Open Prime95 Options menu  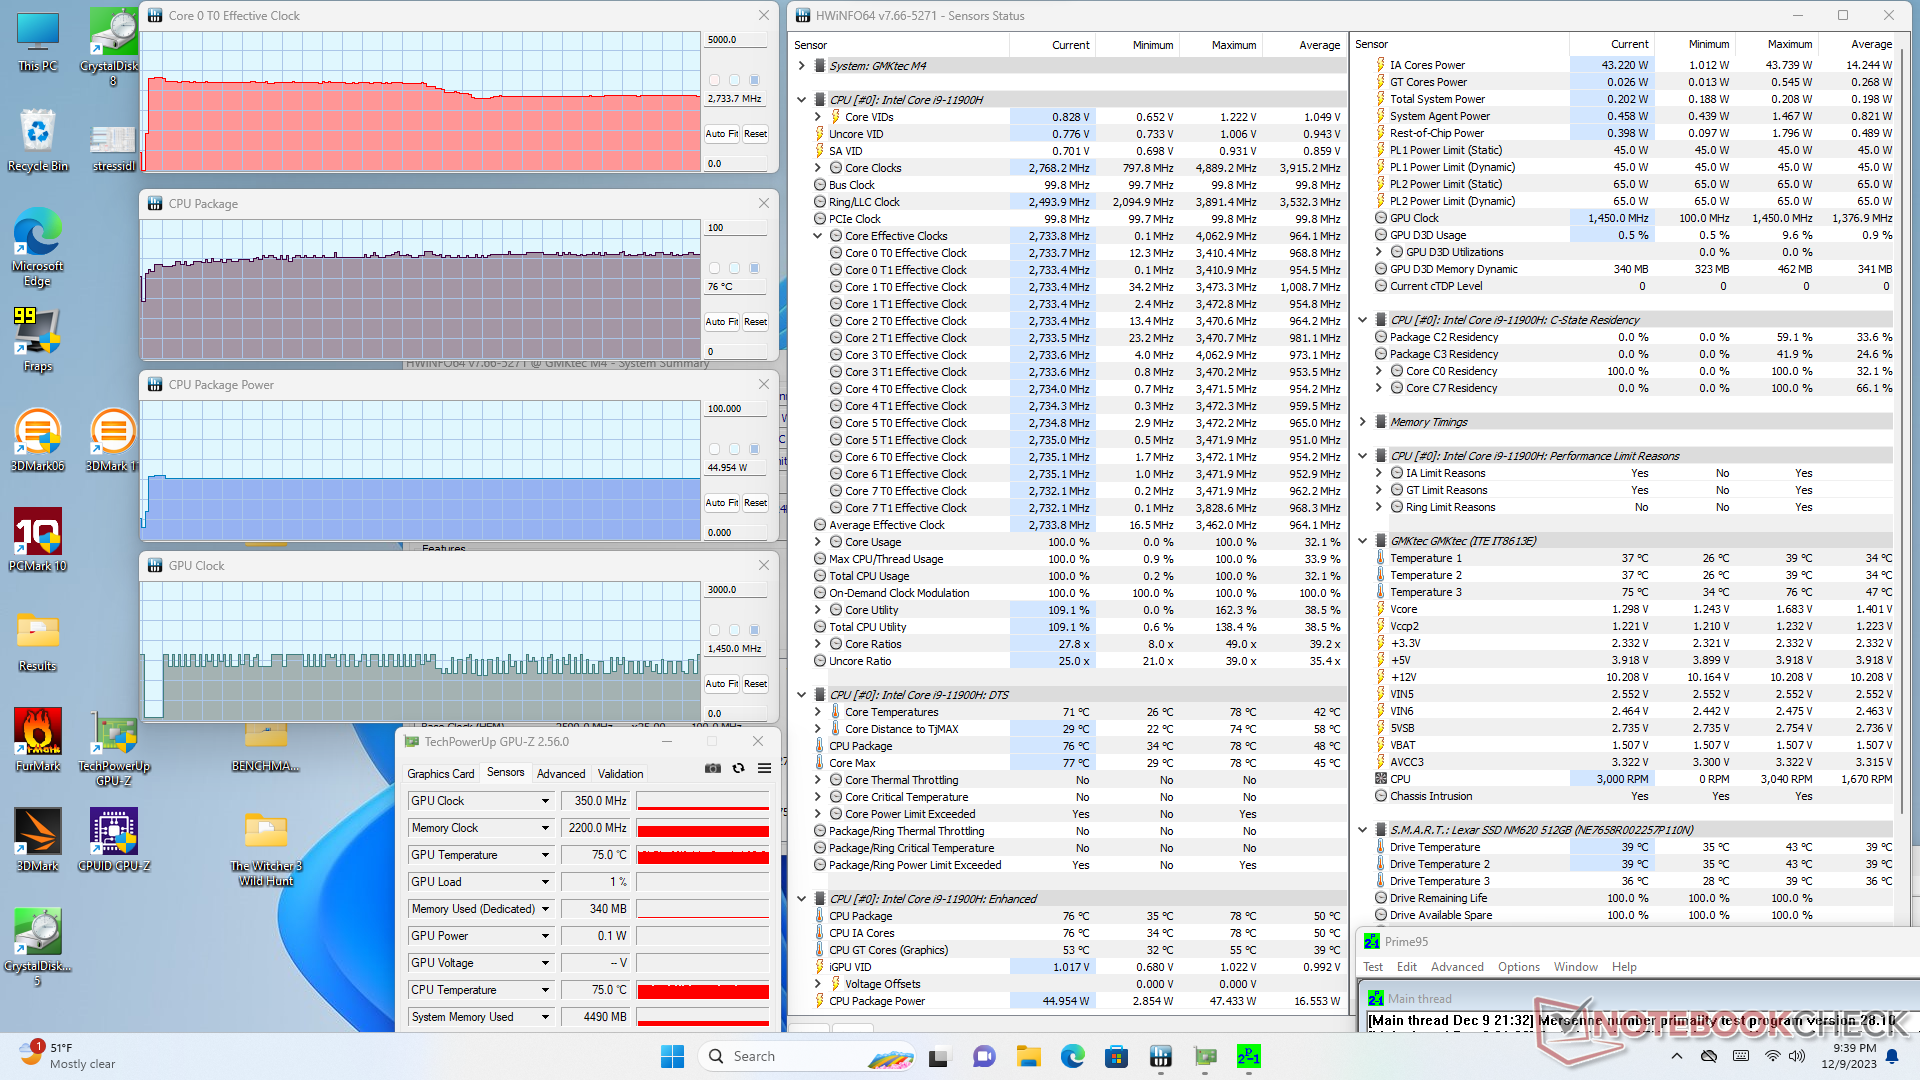click(x=1518, y=967)
